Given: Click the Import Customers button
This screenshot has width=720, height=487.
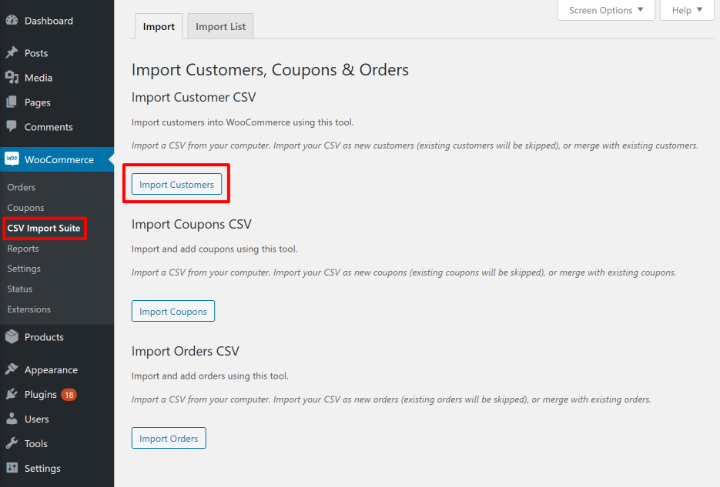Looking at the screenshot, I should tap(176, 184).
